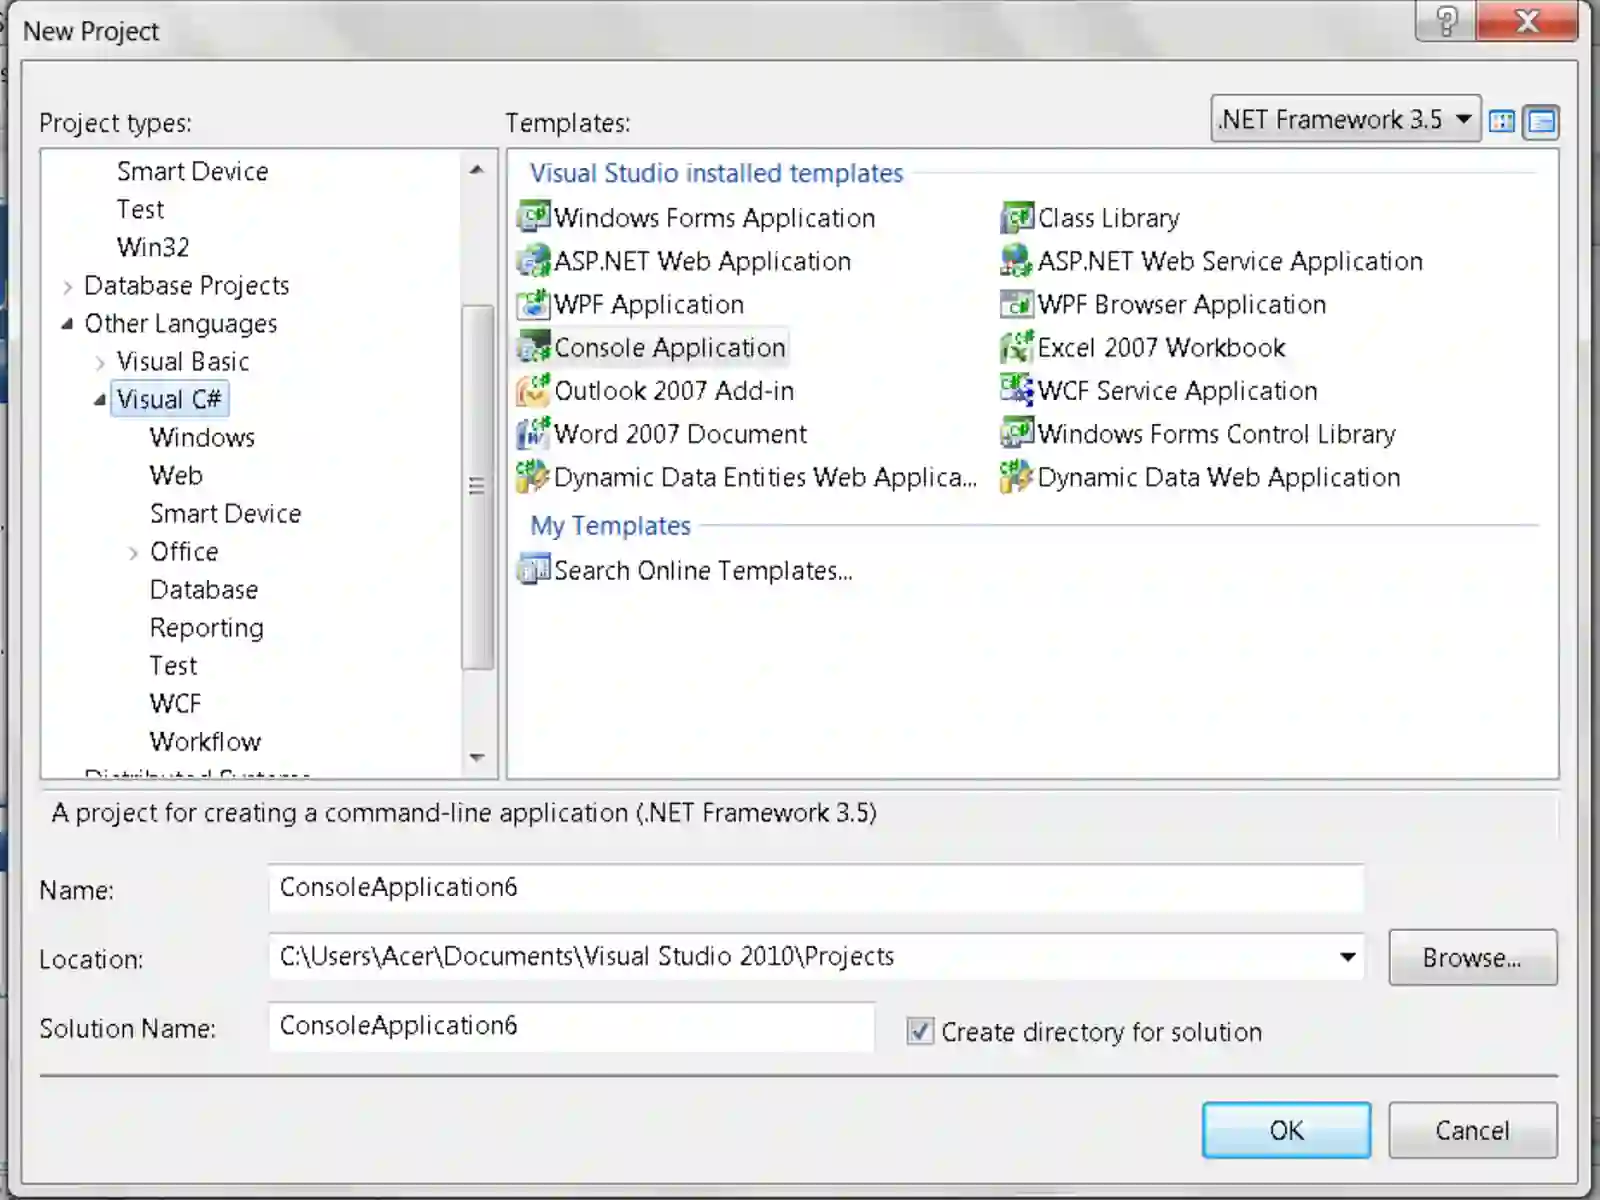This screenshot has height=1200, width=1600.
Task: Select the Visual Basic tree item
Action: [x=183, y=361]
